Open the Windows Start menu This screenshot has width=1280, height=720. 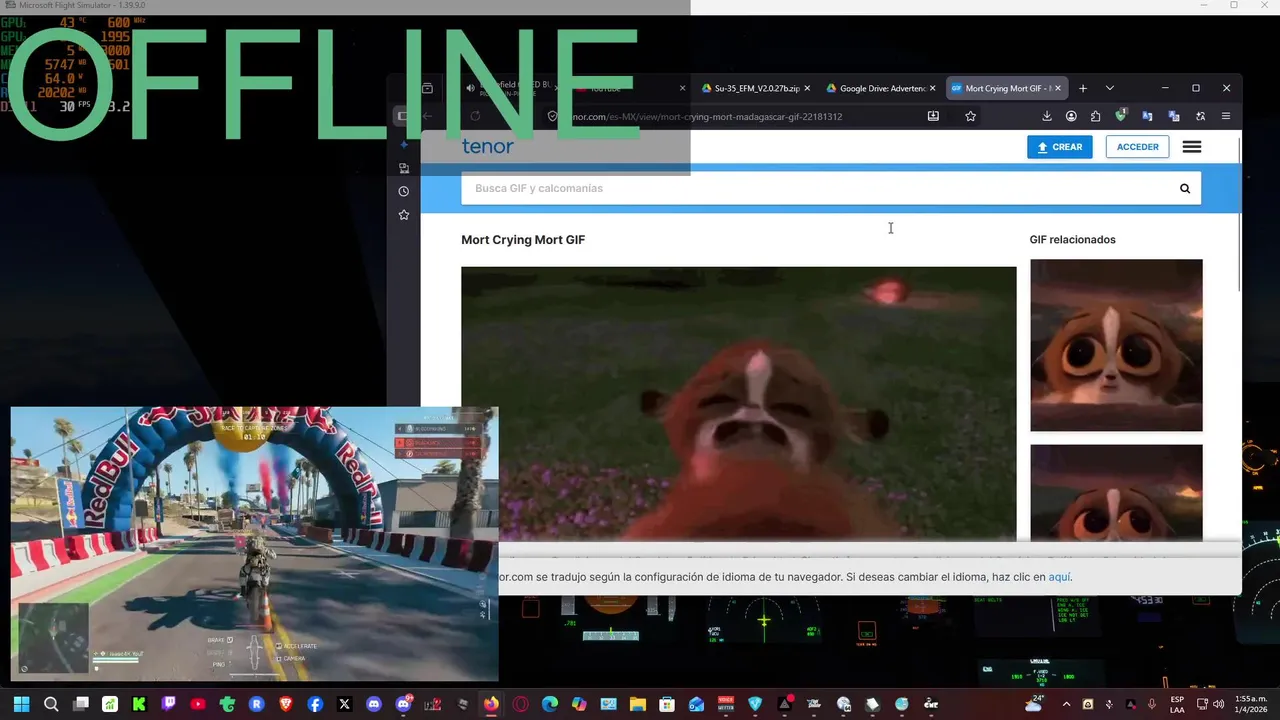pyautogui.click(x=22, y=704)
